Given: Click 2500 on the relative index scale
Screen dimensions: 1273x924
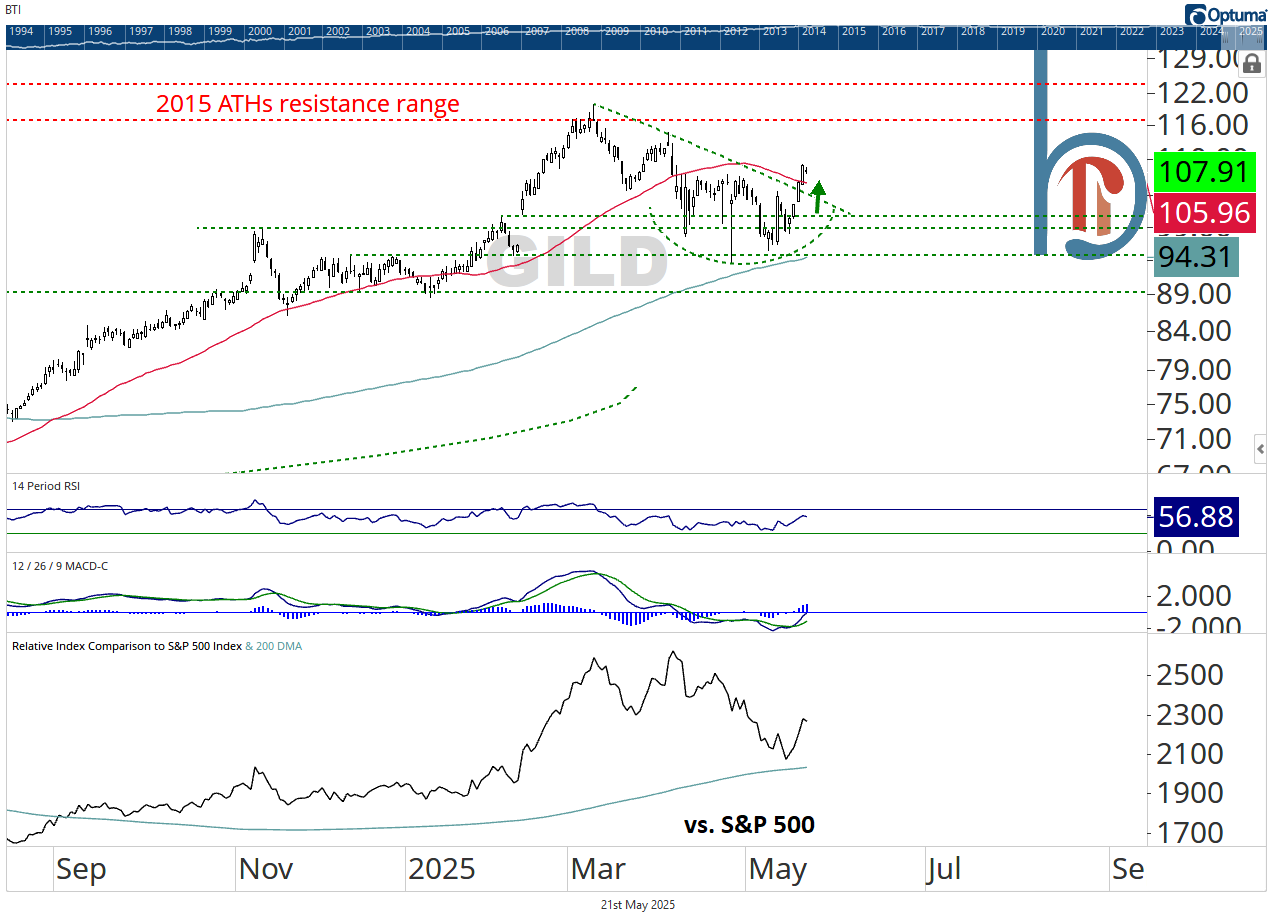Looking at the screenshot, I should [x=1189, y=674].
